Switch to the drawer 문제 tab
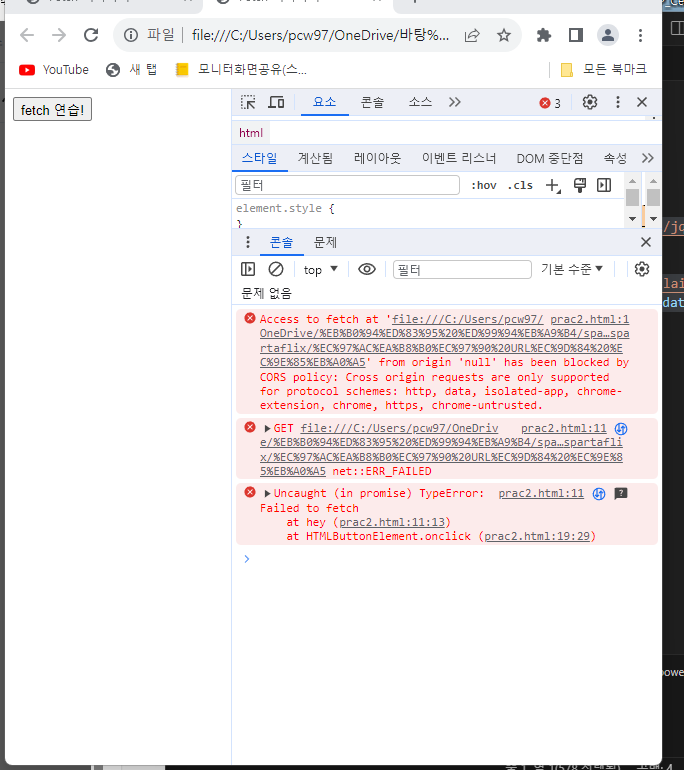Image resolution: width=684 pixels, height=770 pixels. 326,242
